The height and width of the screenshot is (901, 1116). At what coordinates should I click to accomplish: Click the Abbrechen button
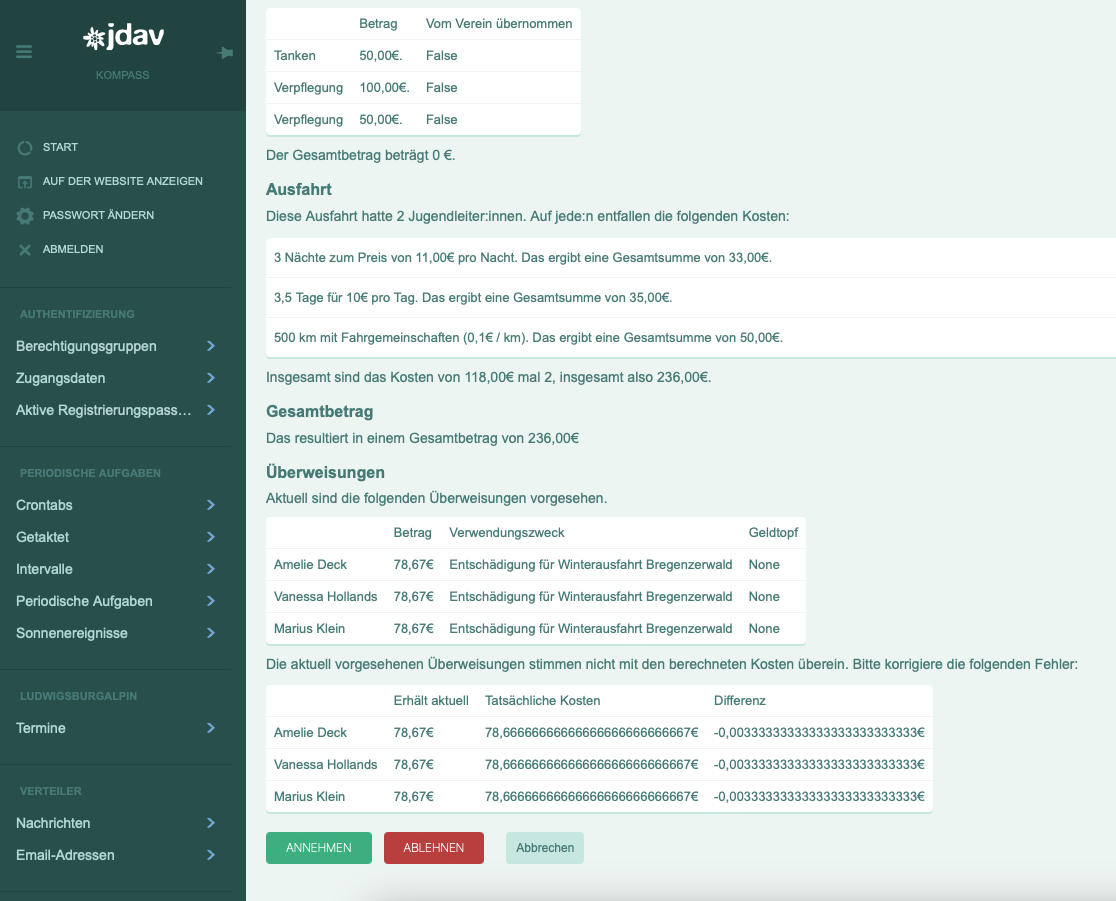544,848
